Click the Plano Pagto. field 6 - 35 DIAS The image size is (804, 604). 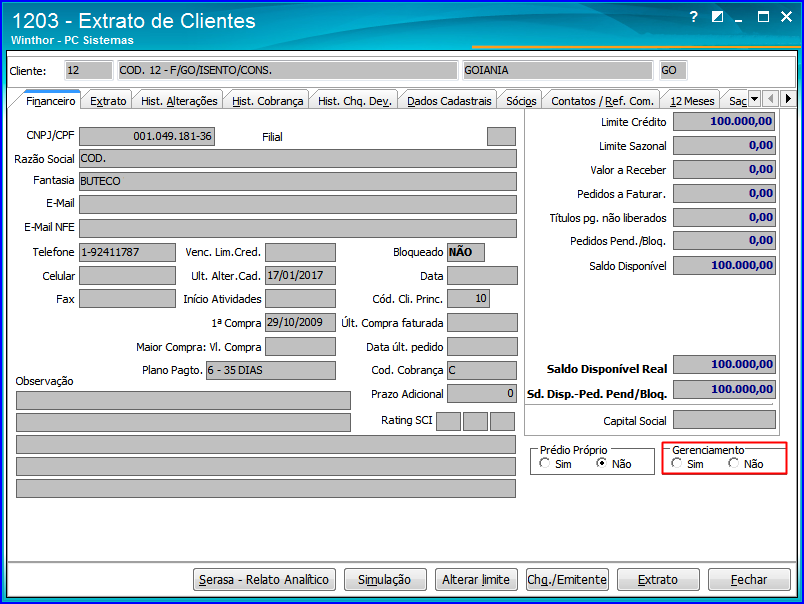pos(271,370)
